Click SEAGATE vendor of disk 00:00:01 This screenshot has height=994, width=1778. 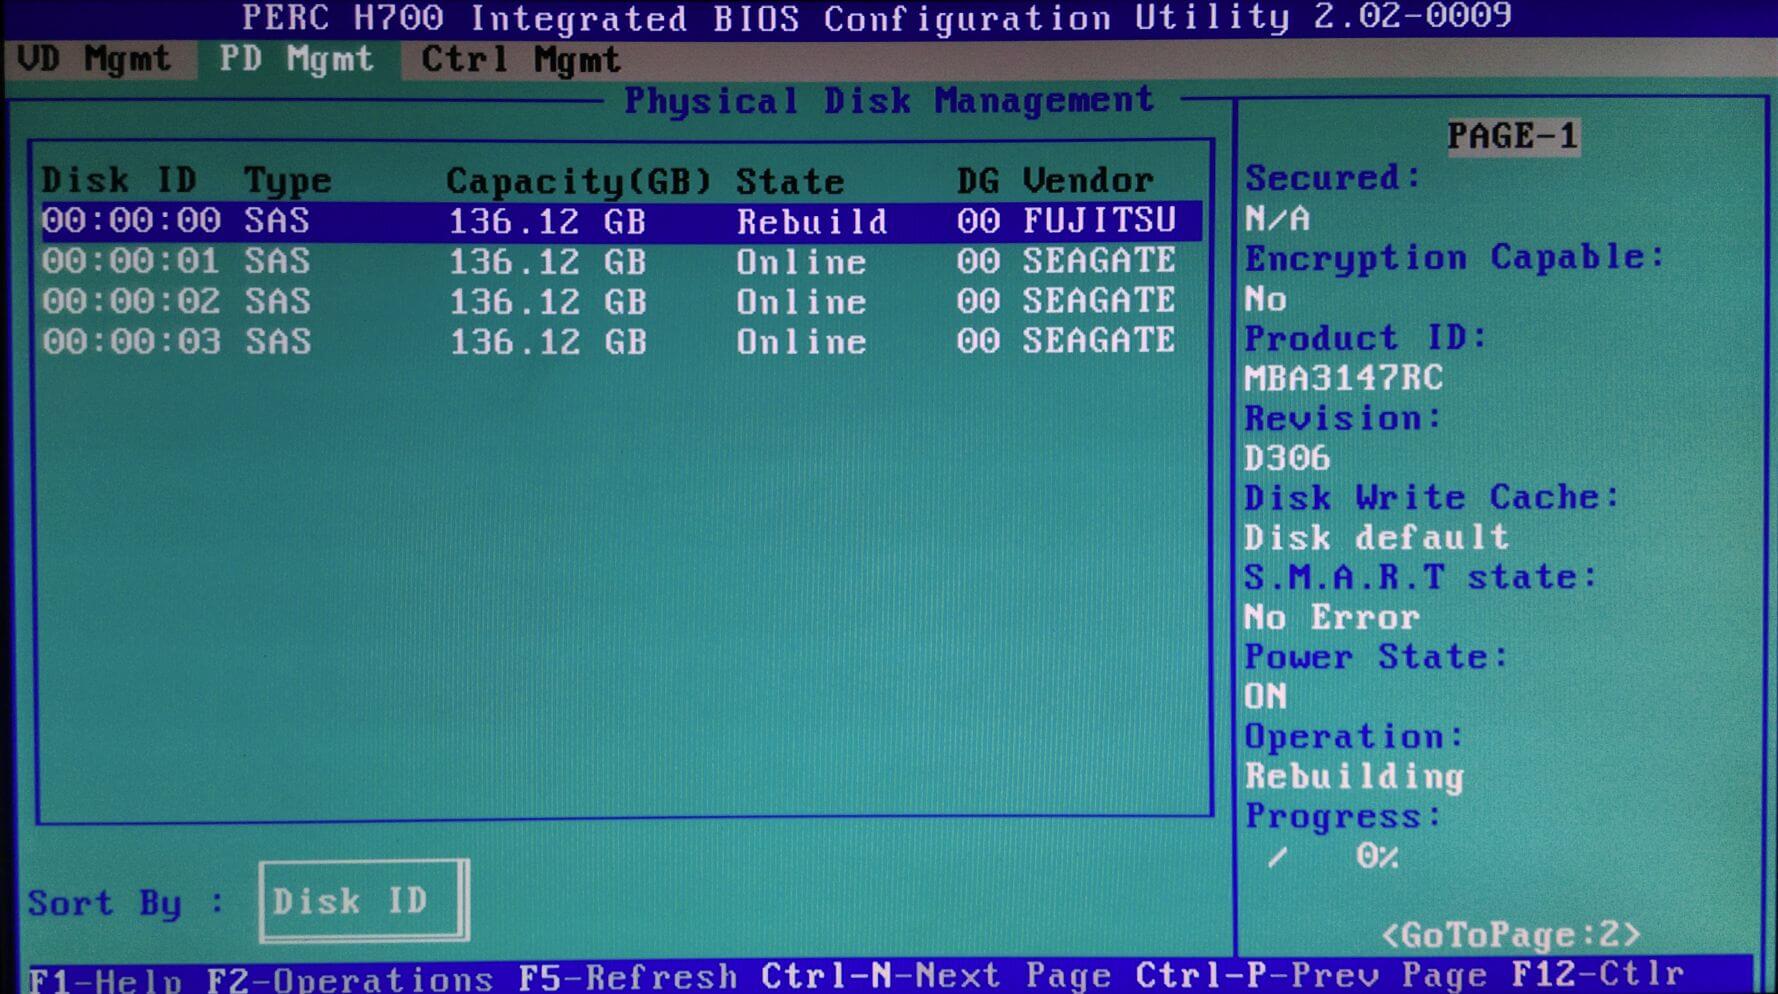click(1099, 261)
